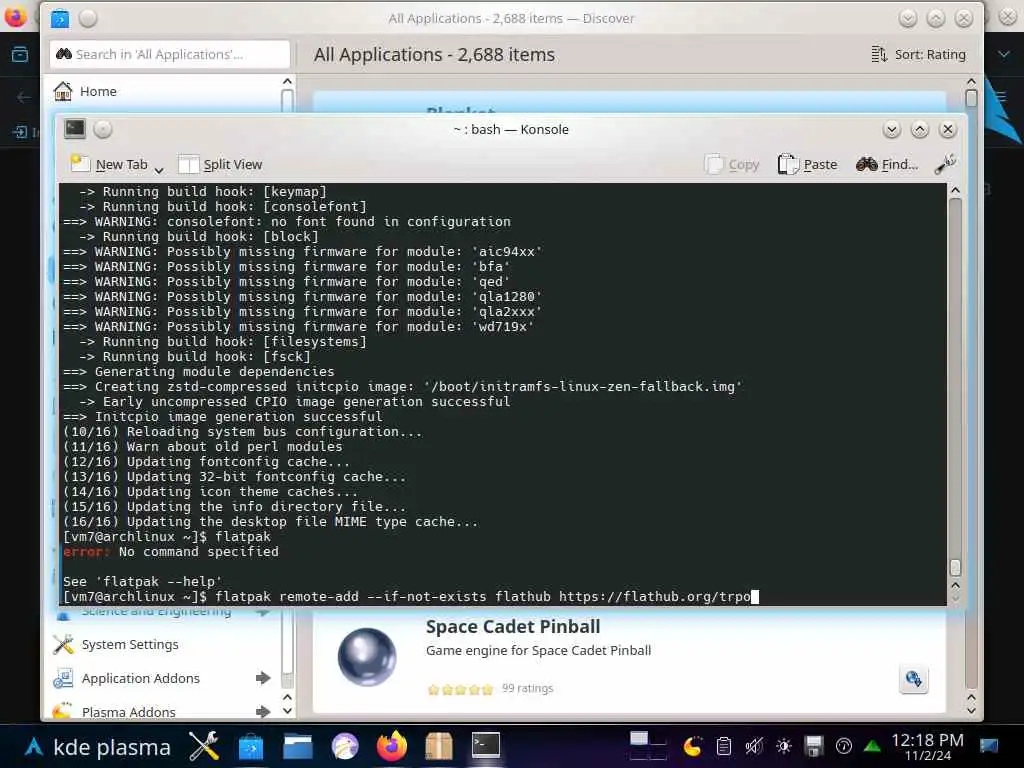The width and height of the screenshot is (1024, 768).
Task: Click the disabled Copy button in Konsole
Action: [732, 165]
